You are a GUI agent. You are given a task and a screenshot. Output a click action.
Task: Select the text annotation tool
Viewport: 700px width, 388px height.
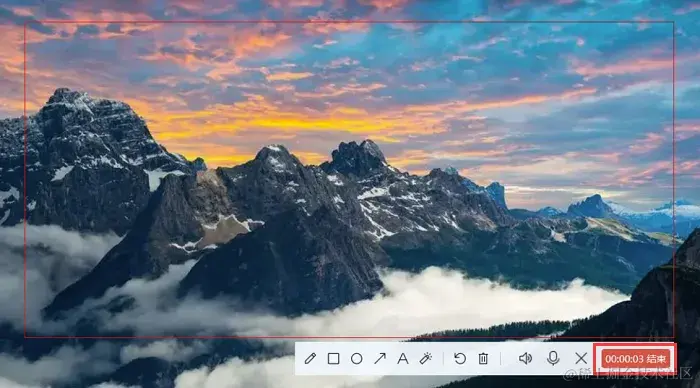403,358
